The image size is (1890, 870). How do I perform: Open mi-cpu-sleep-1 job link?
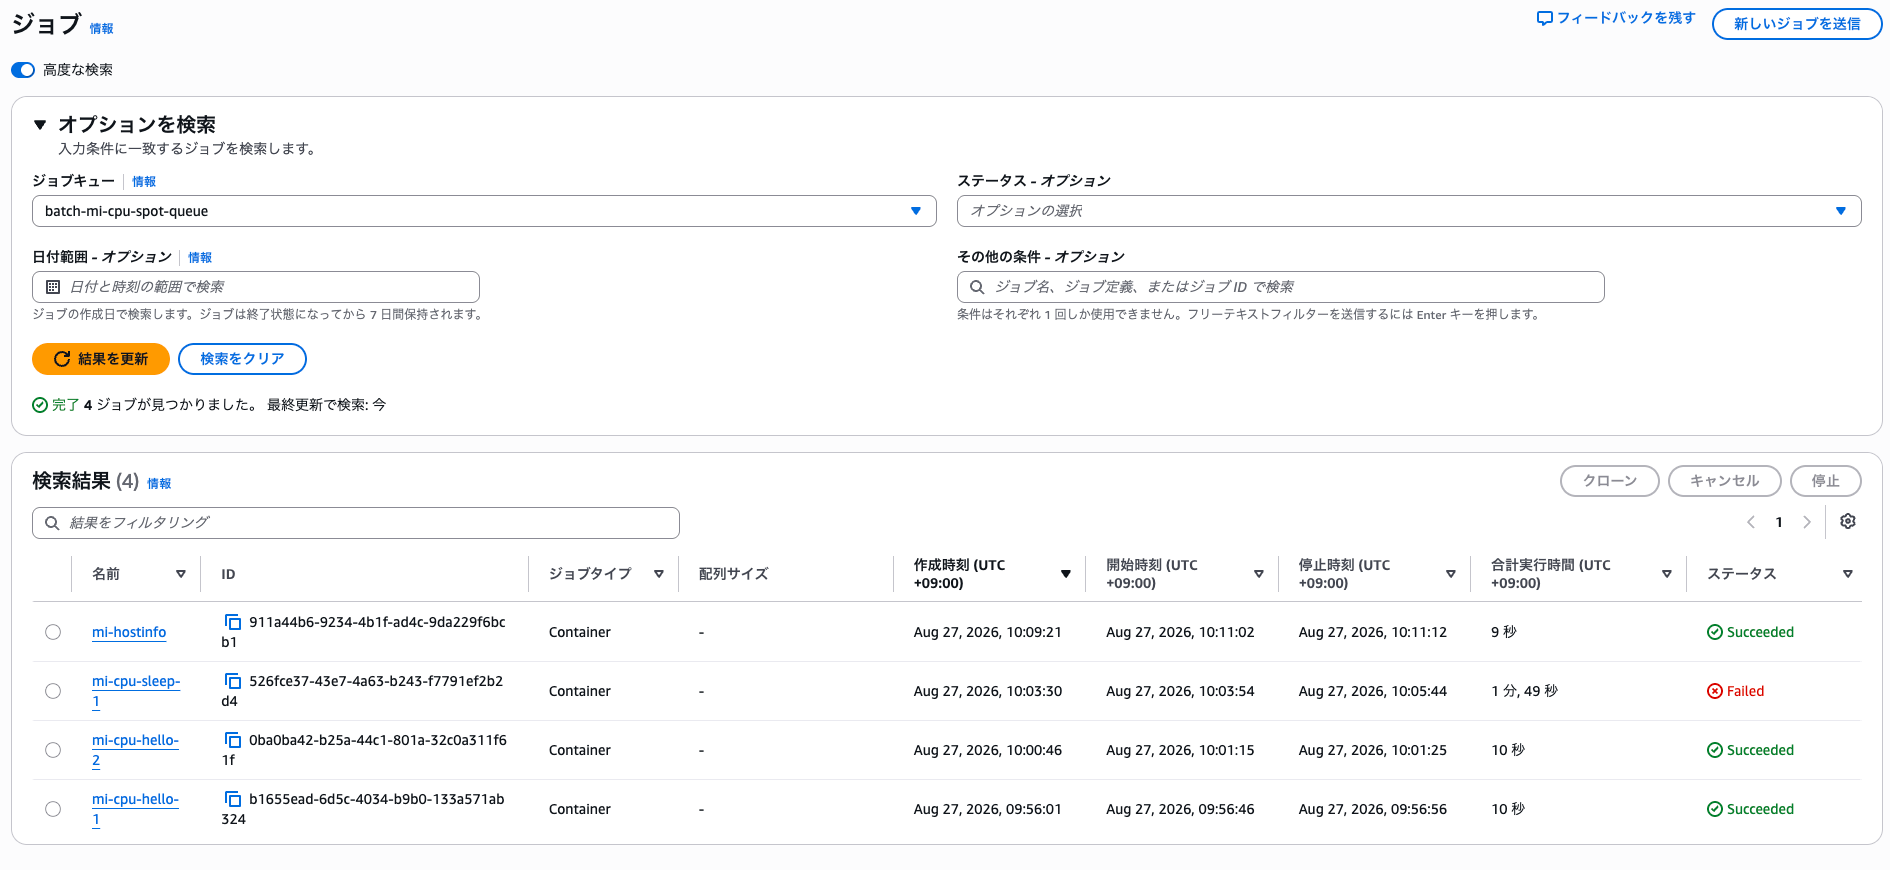point(136,691)
